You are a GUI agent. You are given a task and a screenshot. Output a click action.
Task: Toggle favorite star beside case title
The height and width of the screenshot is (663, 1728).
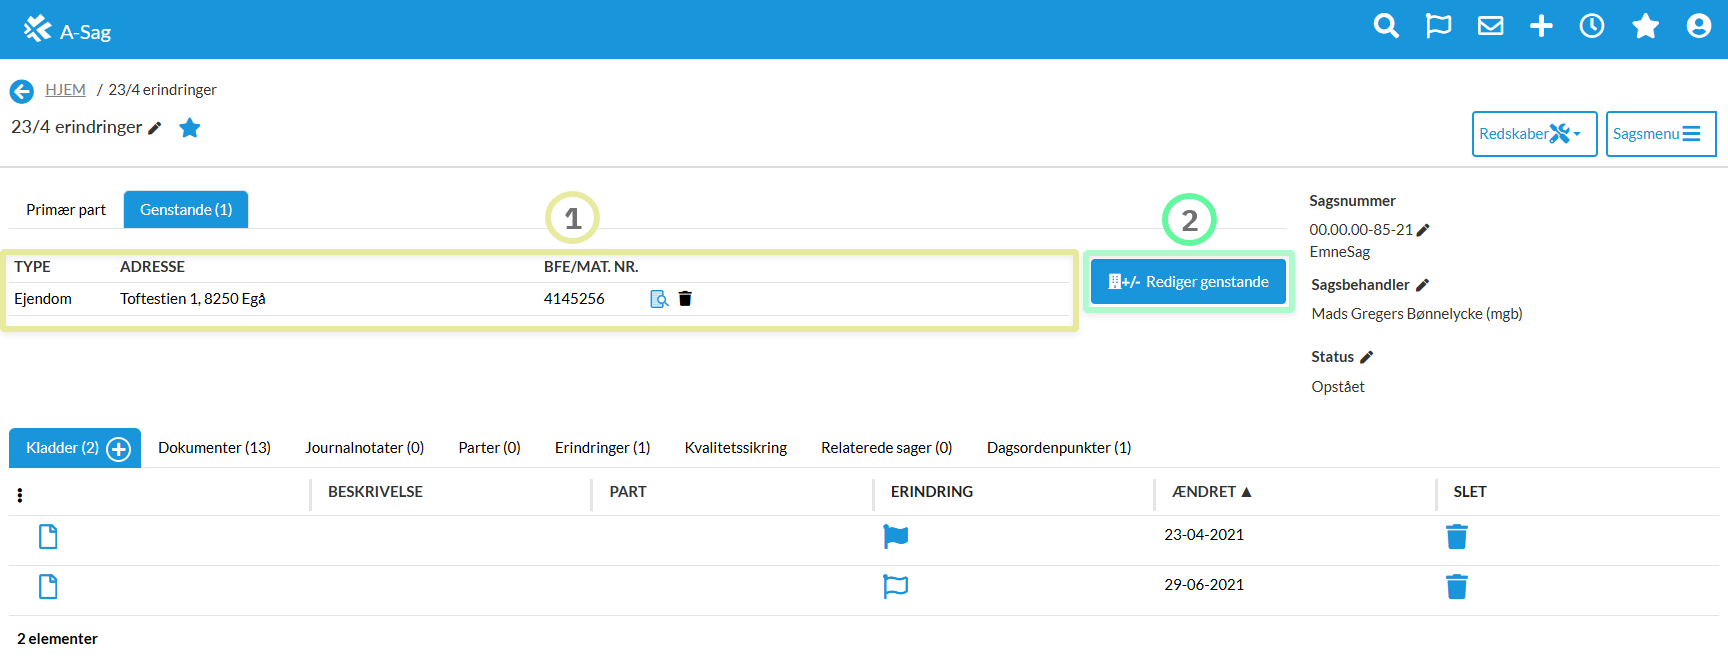pos(189,128)
